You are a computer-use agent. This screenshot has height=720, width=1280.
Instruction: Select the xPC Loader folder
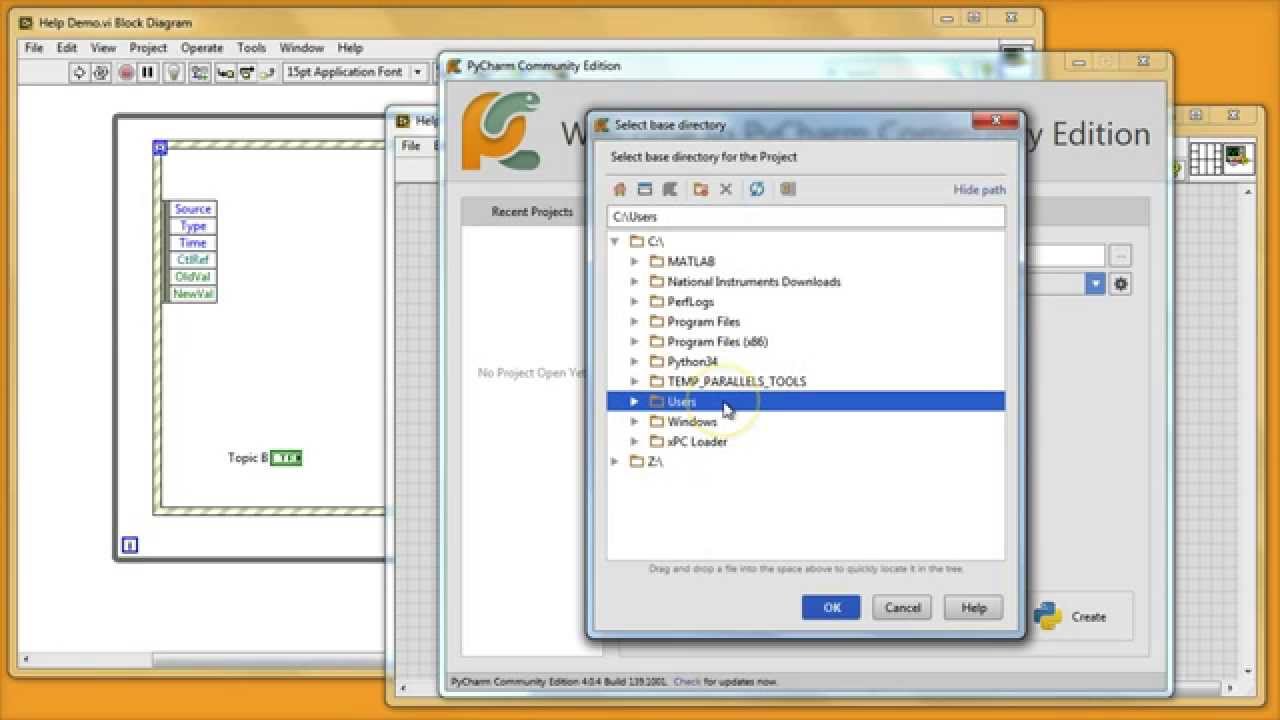click(x=697, y=441)
